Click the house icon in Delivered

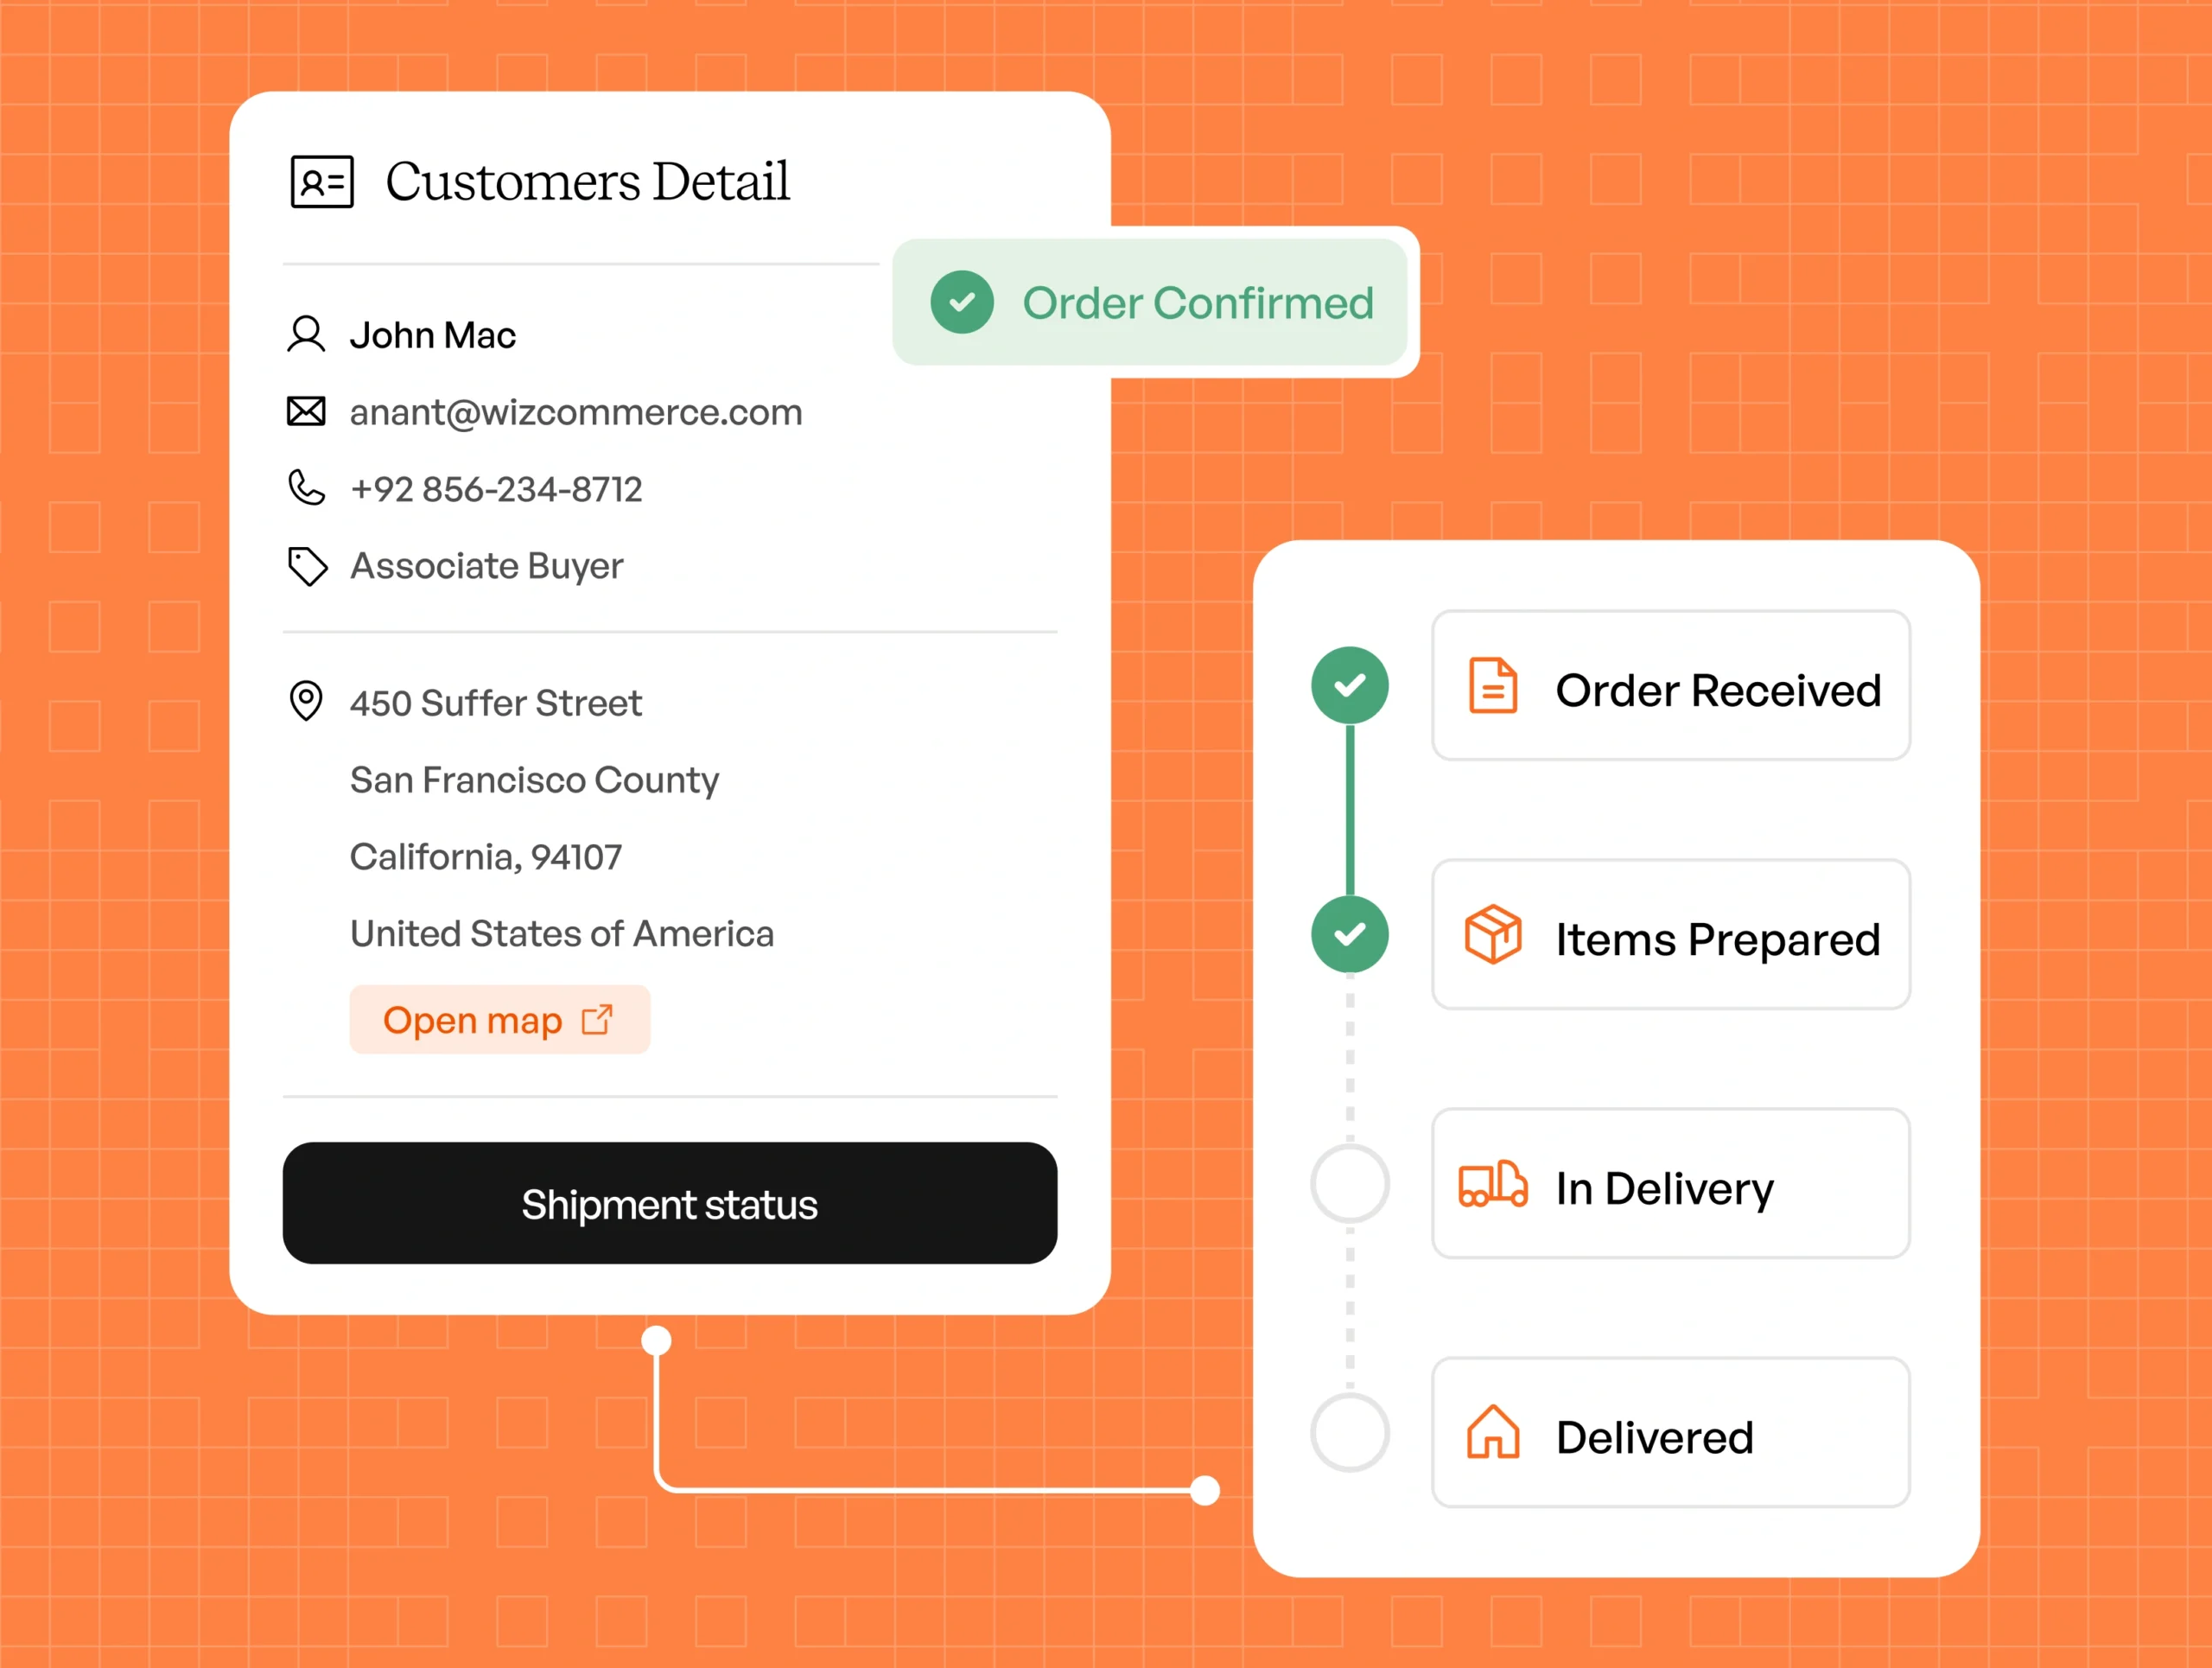(x=1492, y=1433)
